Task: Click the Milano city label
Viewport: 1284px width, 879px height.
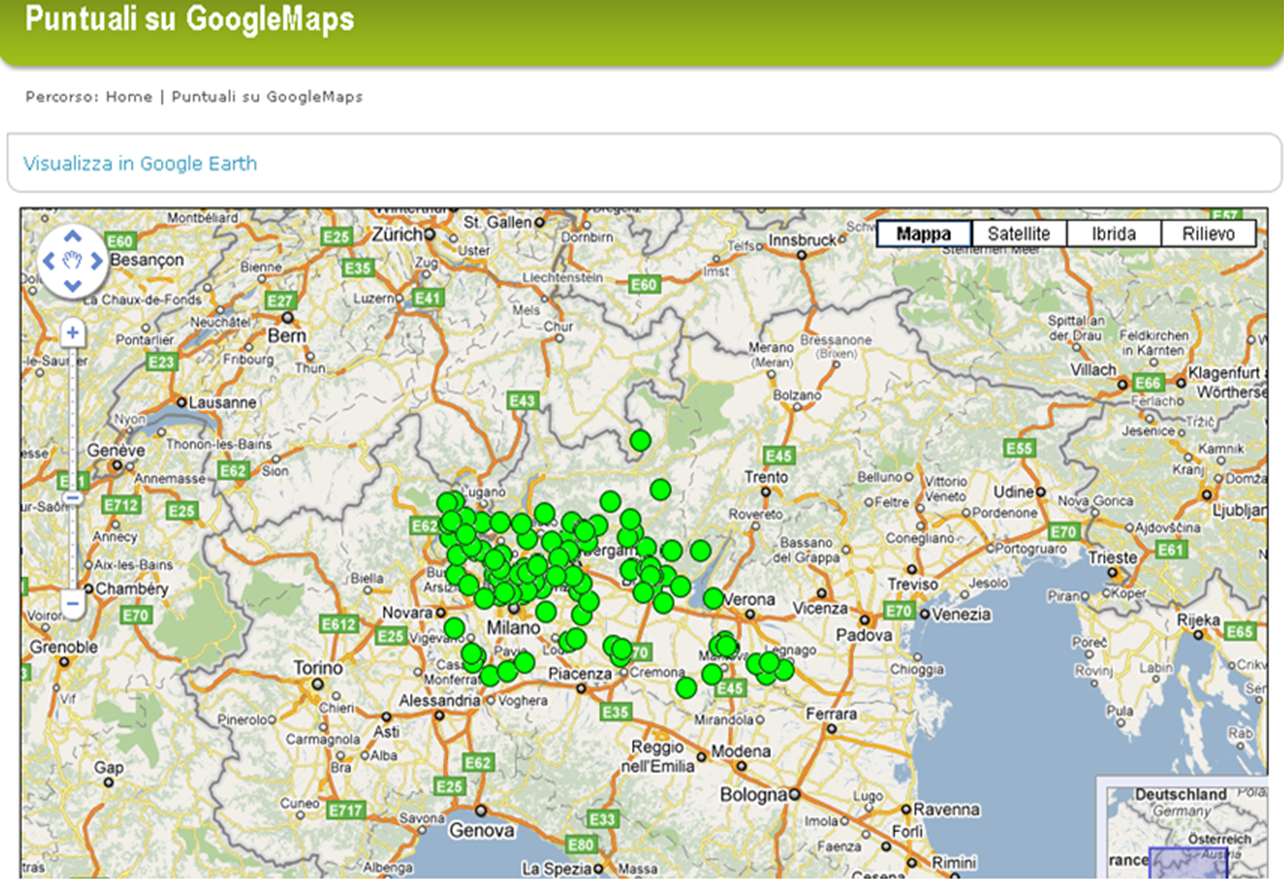Action: [x=513, y=627]
